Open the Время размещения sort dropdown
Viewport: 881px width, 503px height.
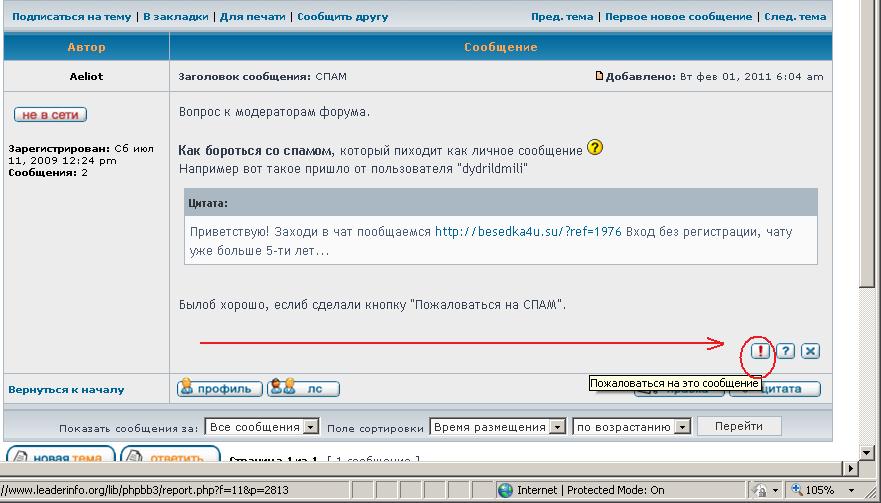click(x=497, y=427)
